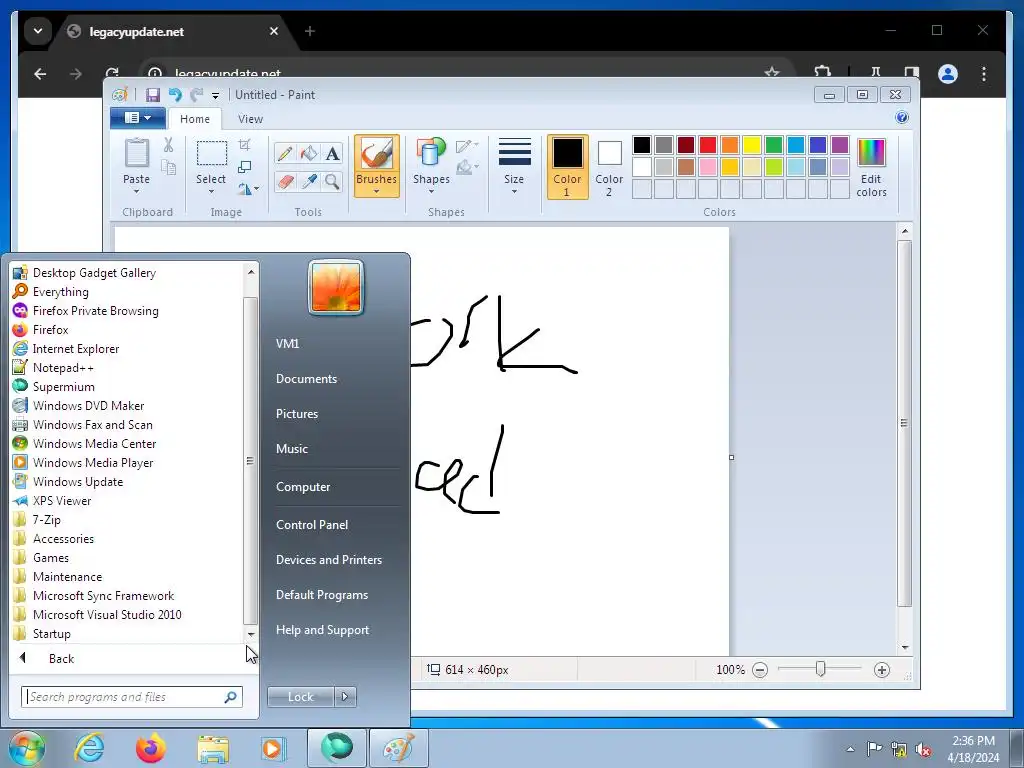Viewport: 1024px width, 768px height.
Task: Open the Paint application menu dropdown
Action: [x=137, y=118]
